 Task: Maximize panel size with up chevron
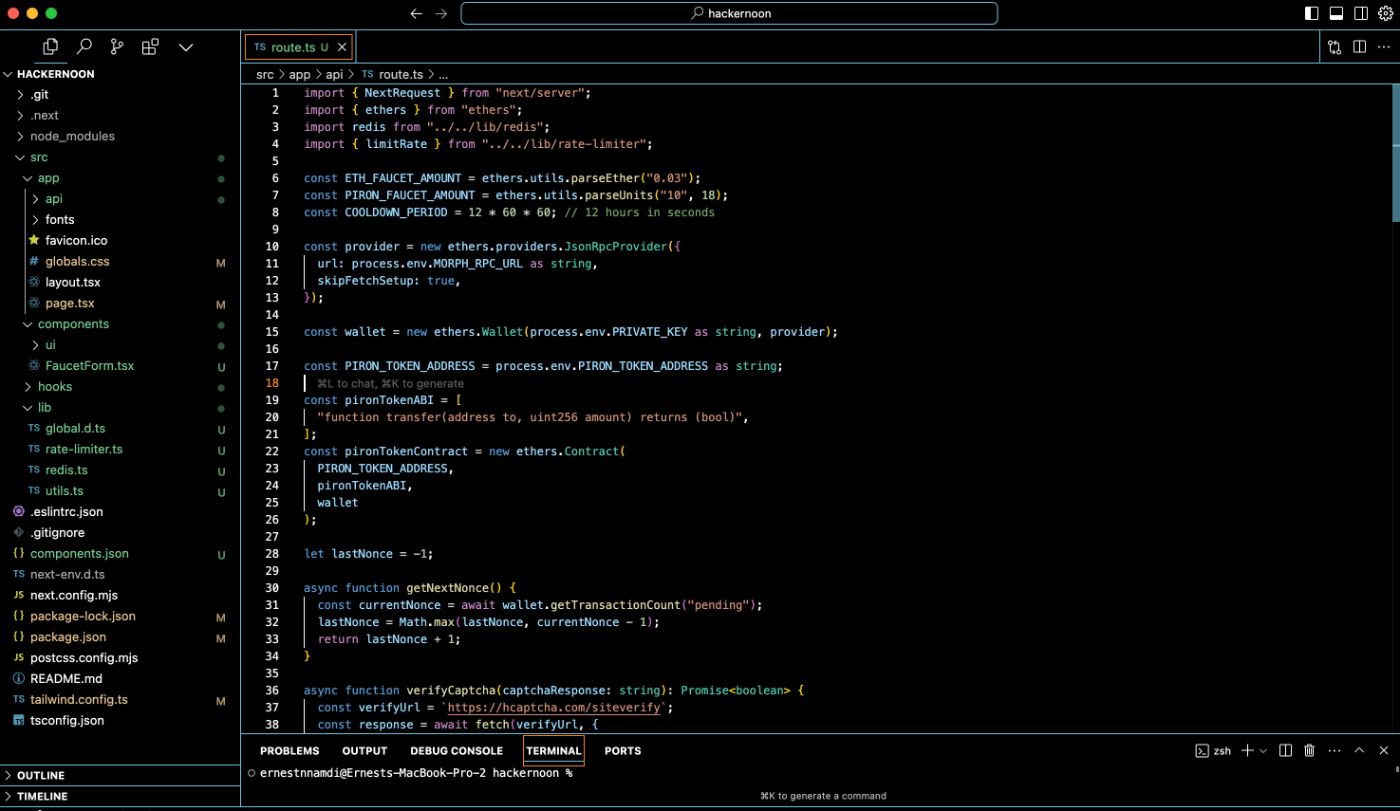[1359, 751]
